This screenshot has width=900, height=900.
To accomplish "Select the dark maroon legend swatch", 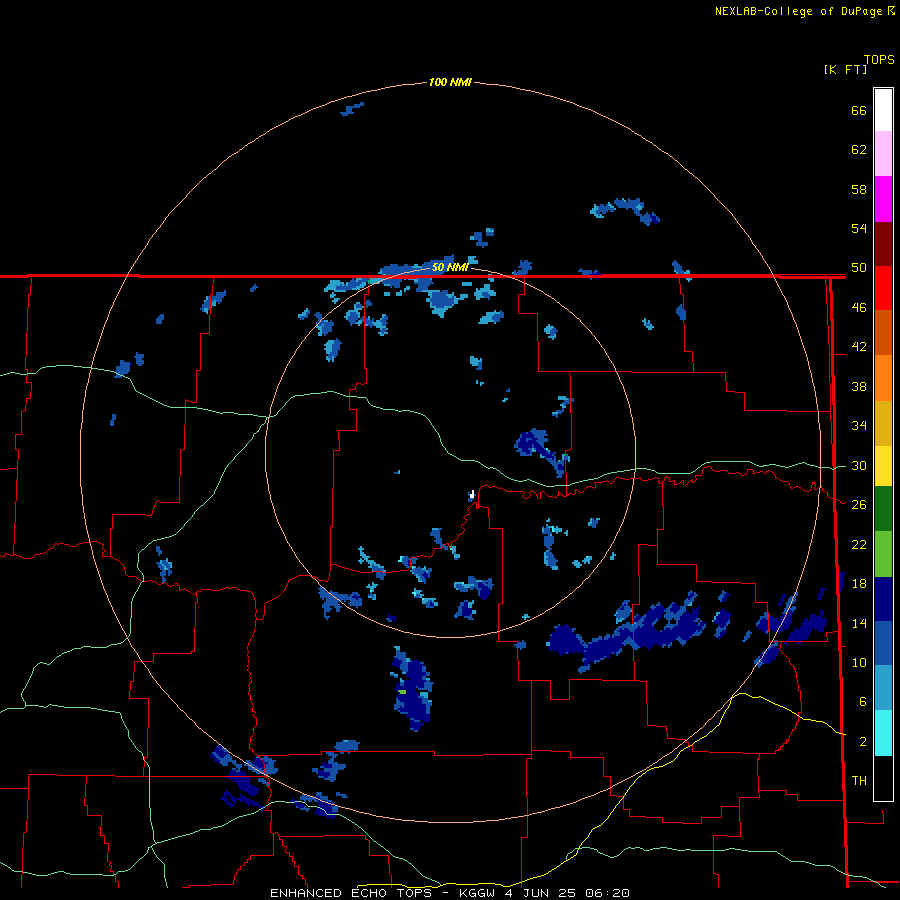I will click(883, 243).
